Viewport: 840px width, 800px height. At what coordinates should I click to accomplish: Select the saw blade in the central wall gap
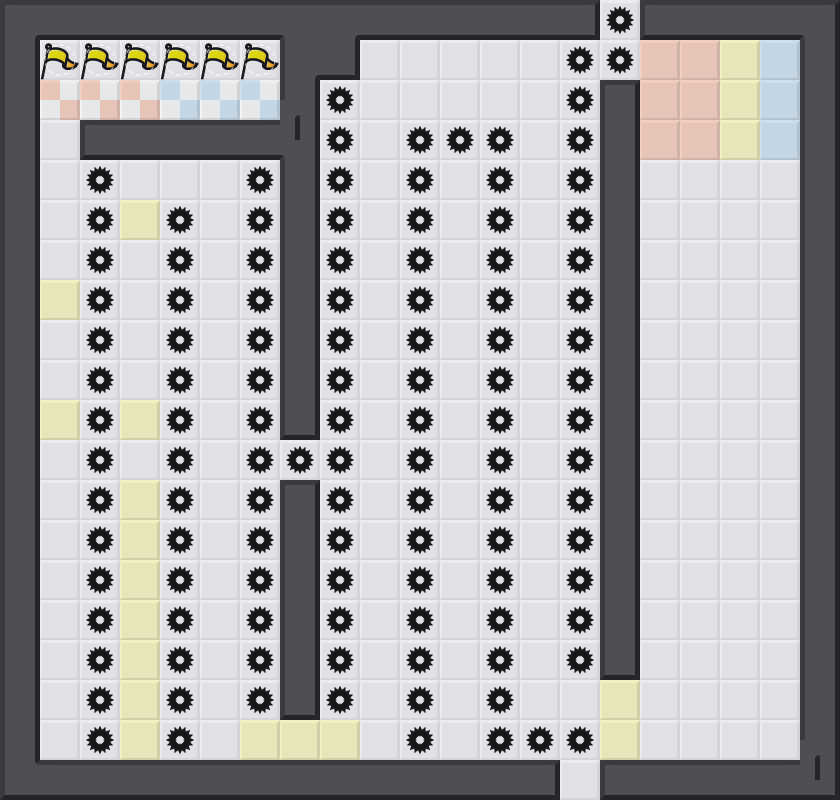(300, 460)
